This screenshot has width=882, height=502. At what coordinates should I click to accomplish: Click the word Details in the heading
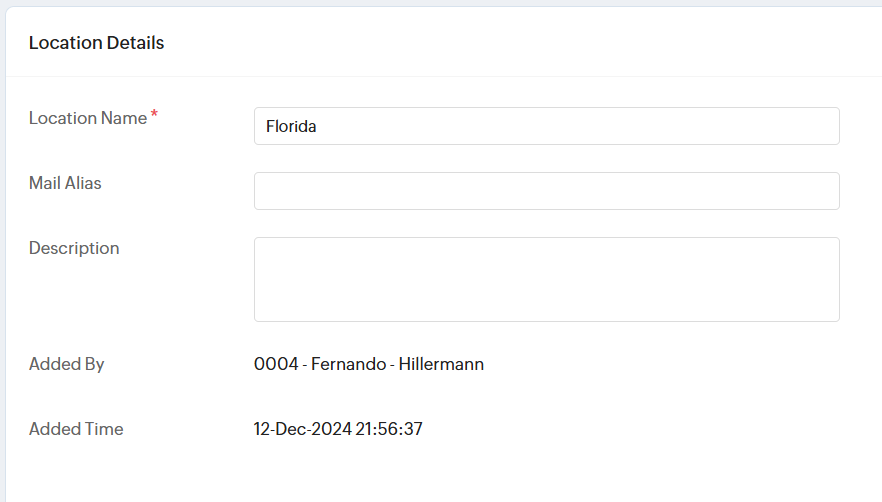(x=135, y=43)
